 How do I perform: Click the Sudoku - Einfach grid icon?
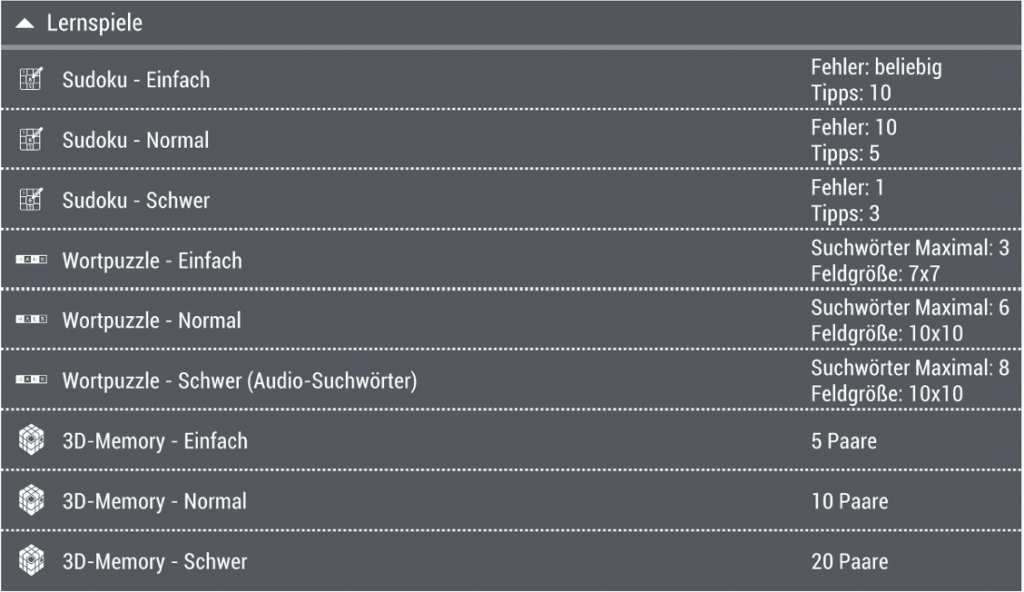tap(32, 80)
